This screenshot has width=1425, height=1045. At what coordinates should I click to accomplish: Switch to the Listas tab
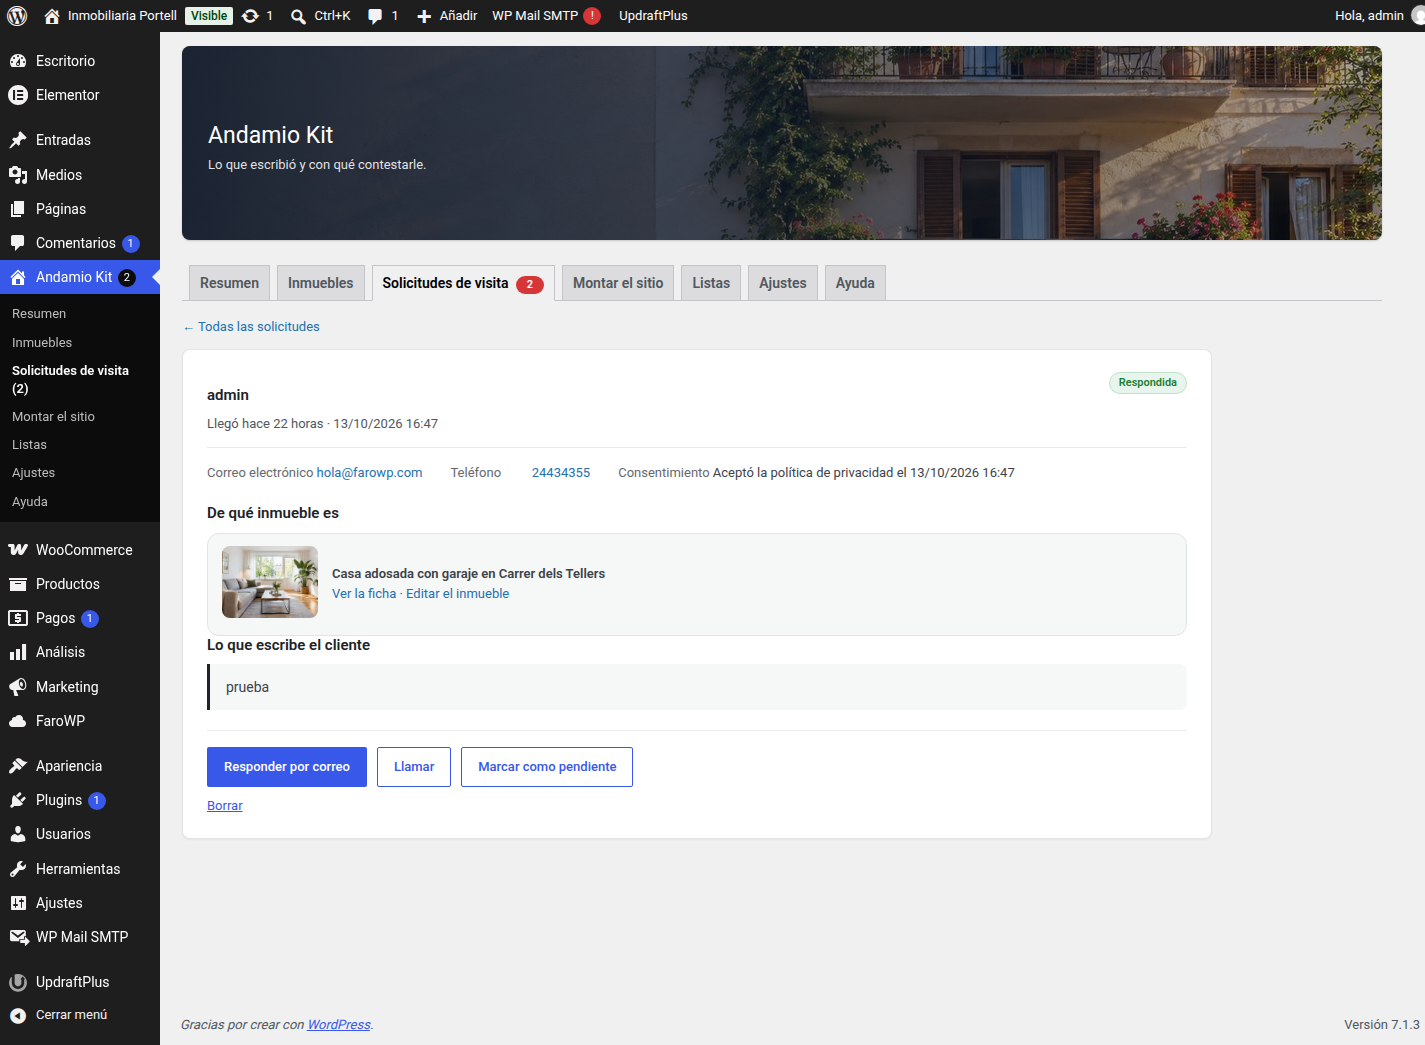click(711, 283)
